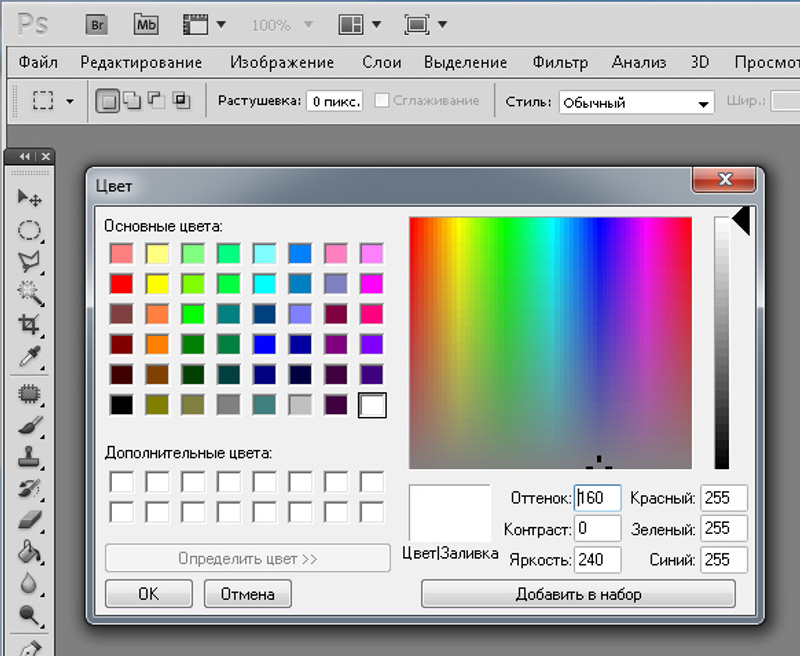
Task: Open the Изображение menu
Action: 282,62
